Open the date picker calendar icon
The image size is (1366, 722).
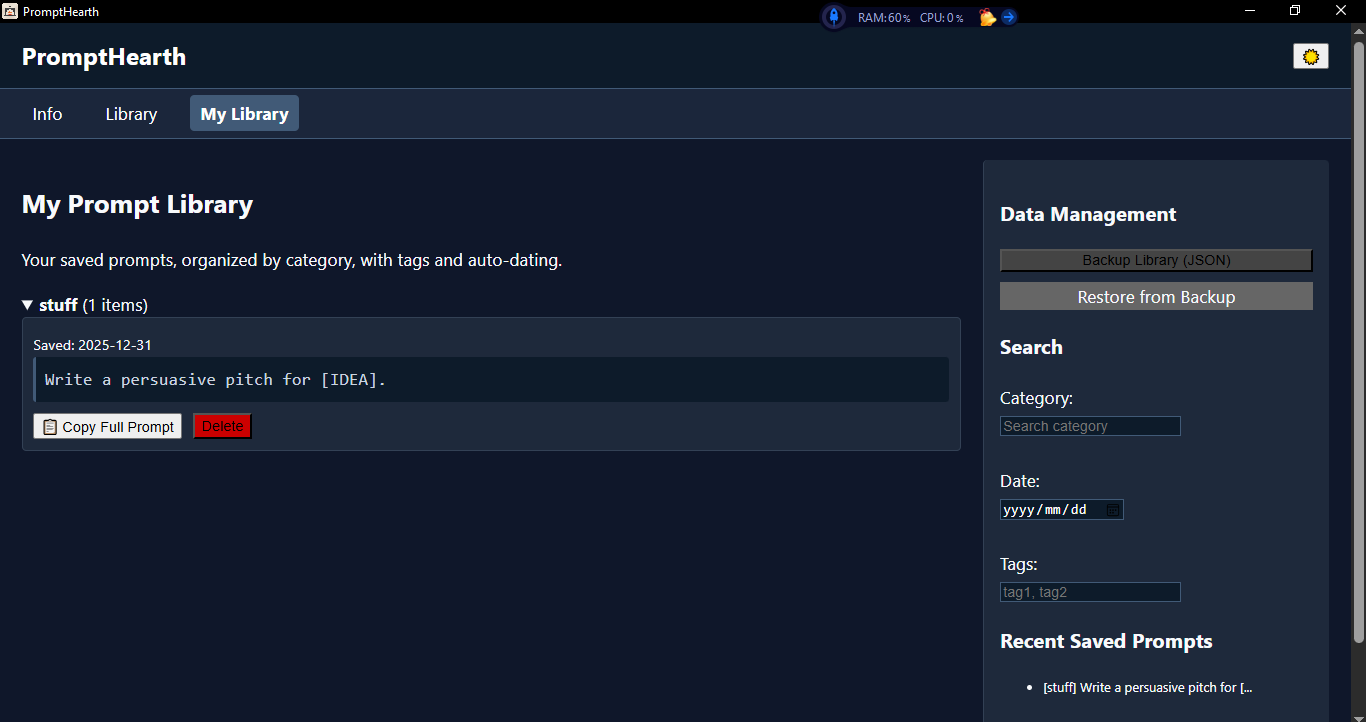[1112, 510]
